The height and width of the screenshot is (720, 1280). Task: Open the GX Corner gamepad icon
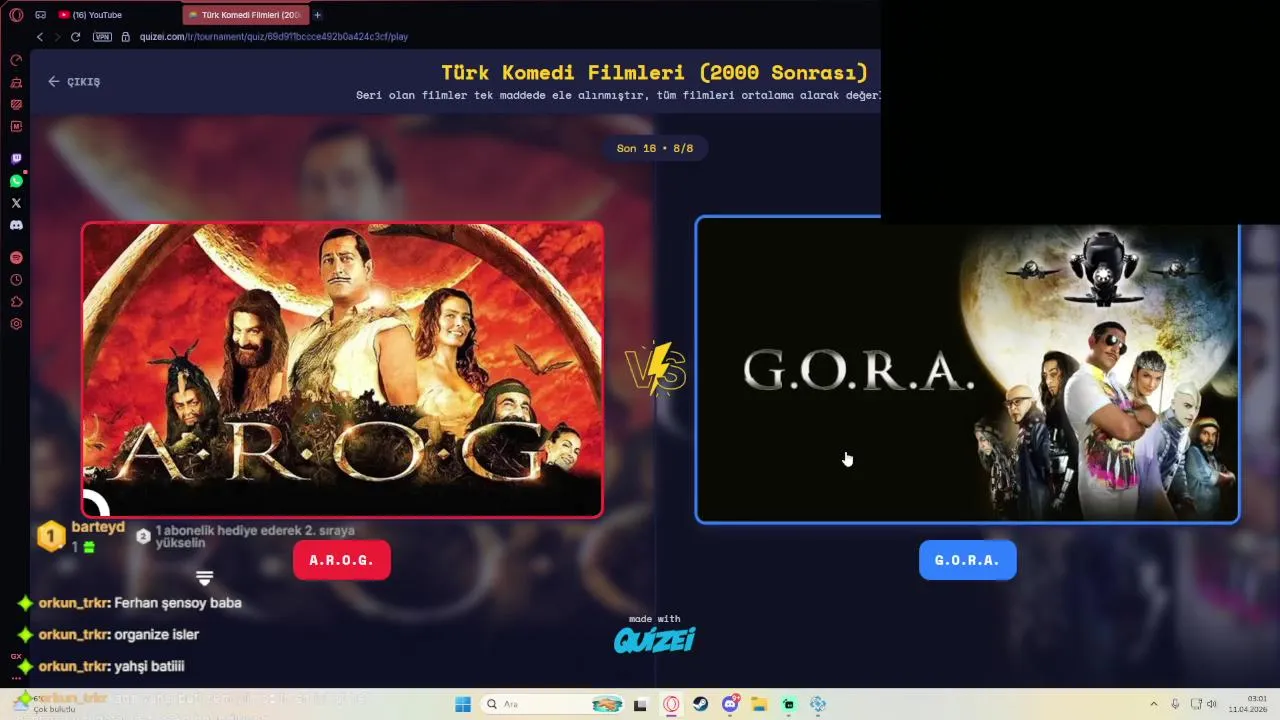[41, 15]
